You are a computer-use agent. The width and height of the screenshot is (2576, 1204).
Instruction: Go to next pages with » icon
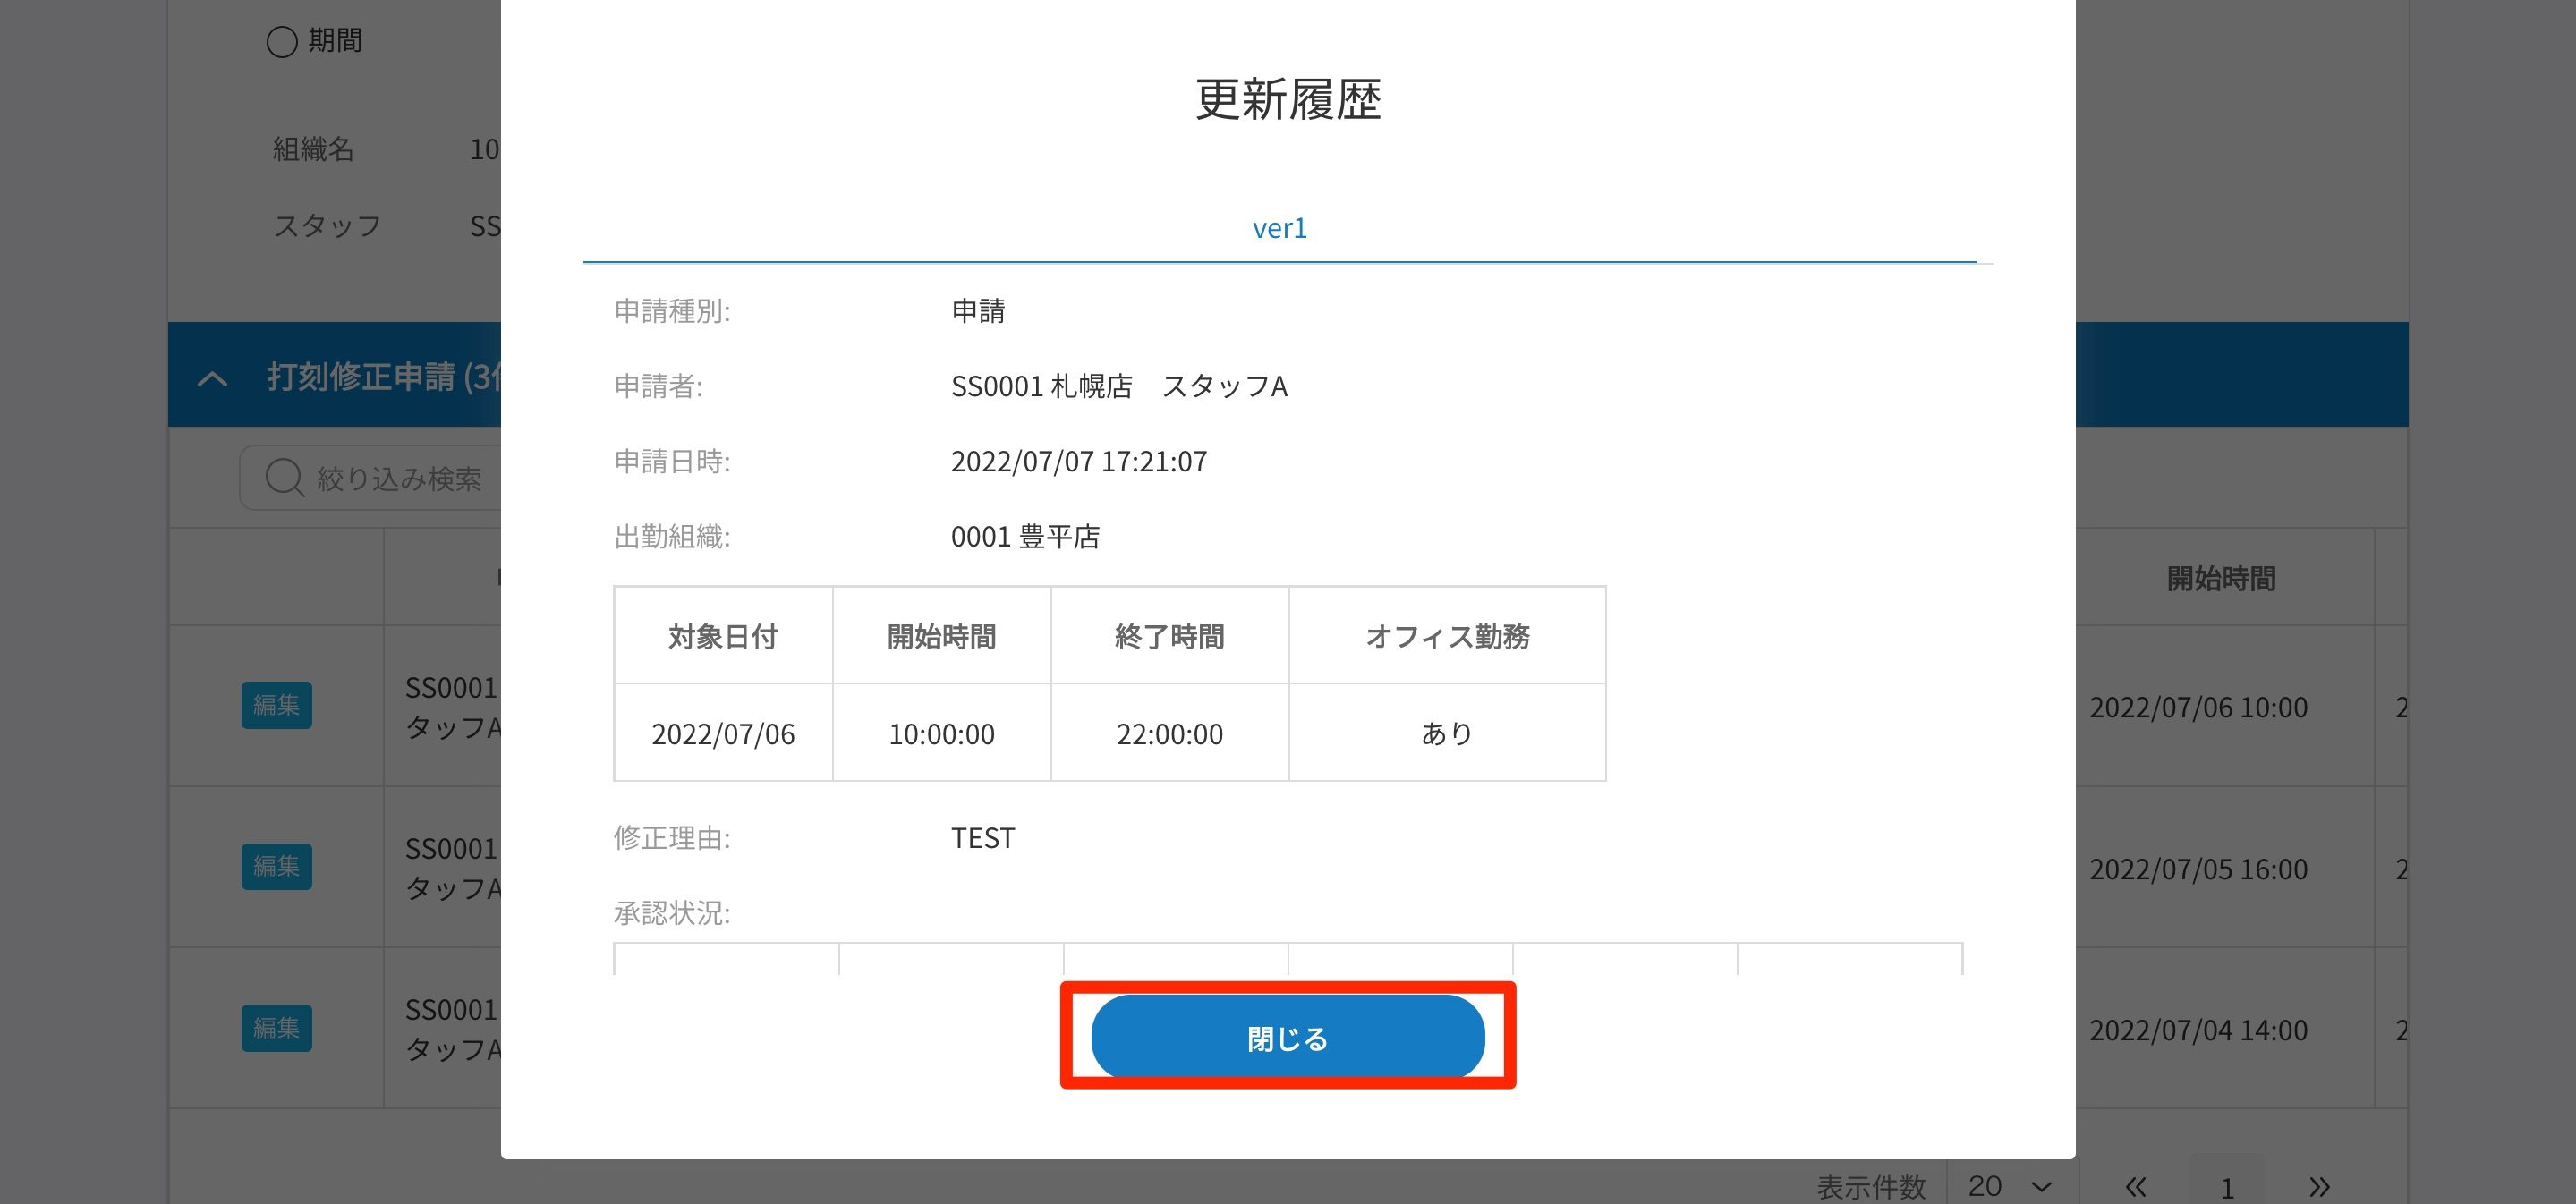2319,1187
